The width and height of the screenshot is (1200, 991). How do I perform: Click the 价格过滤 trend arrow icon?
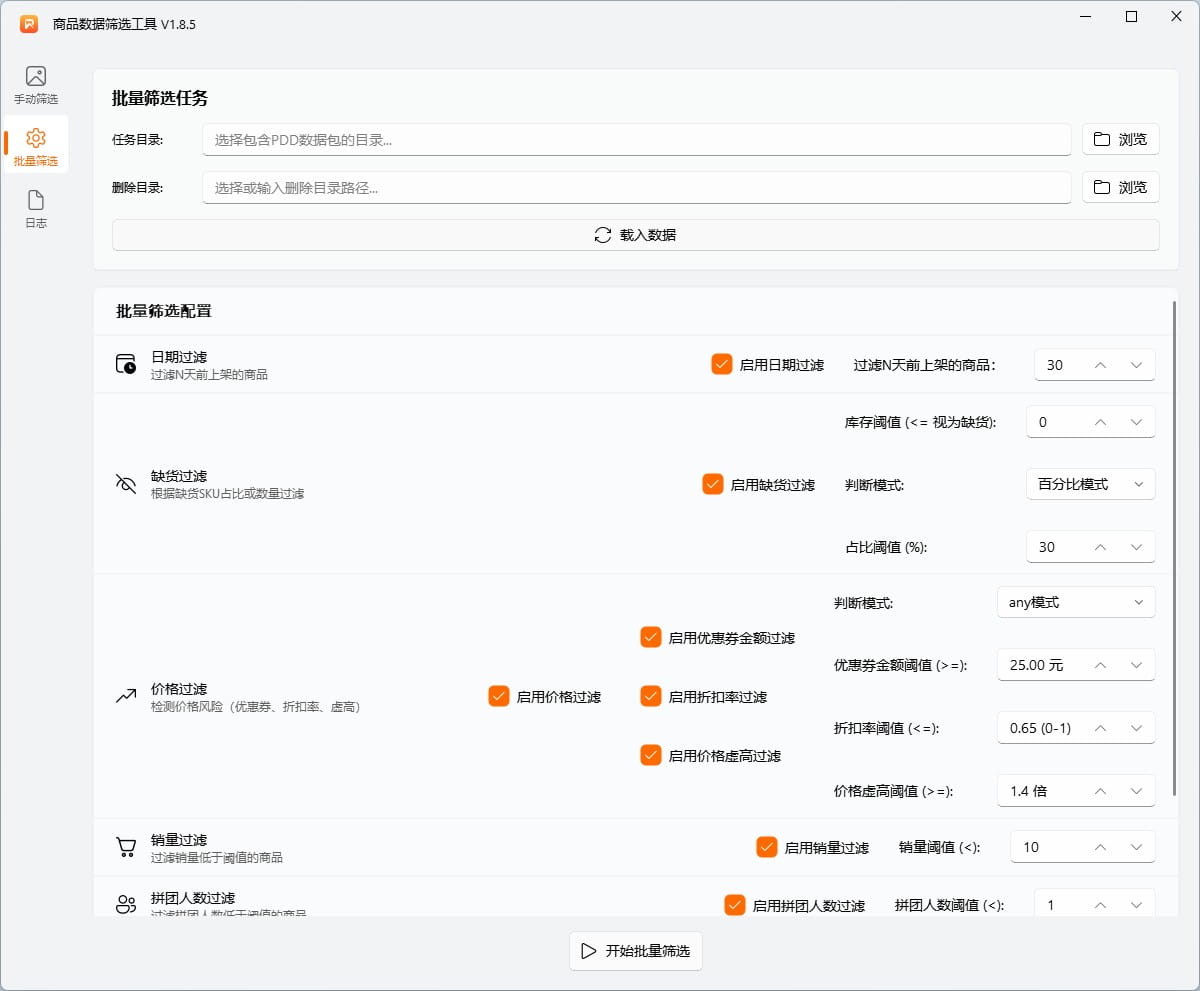coord(126,697)
